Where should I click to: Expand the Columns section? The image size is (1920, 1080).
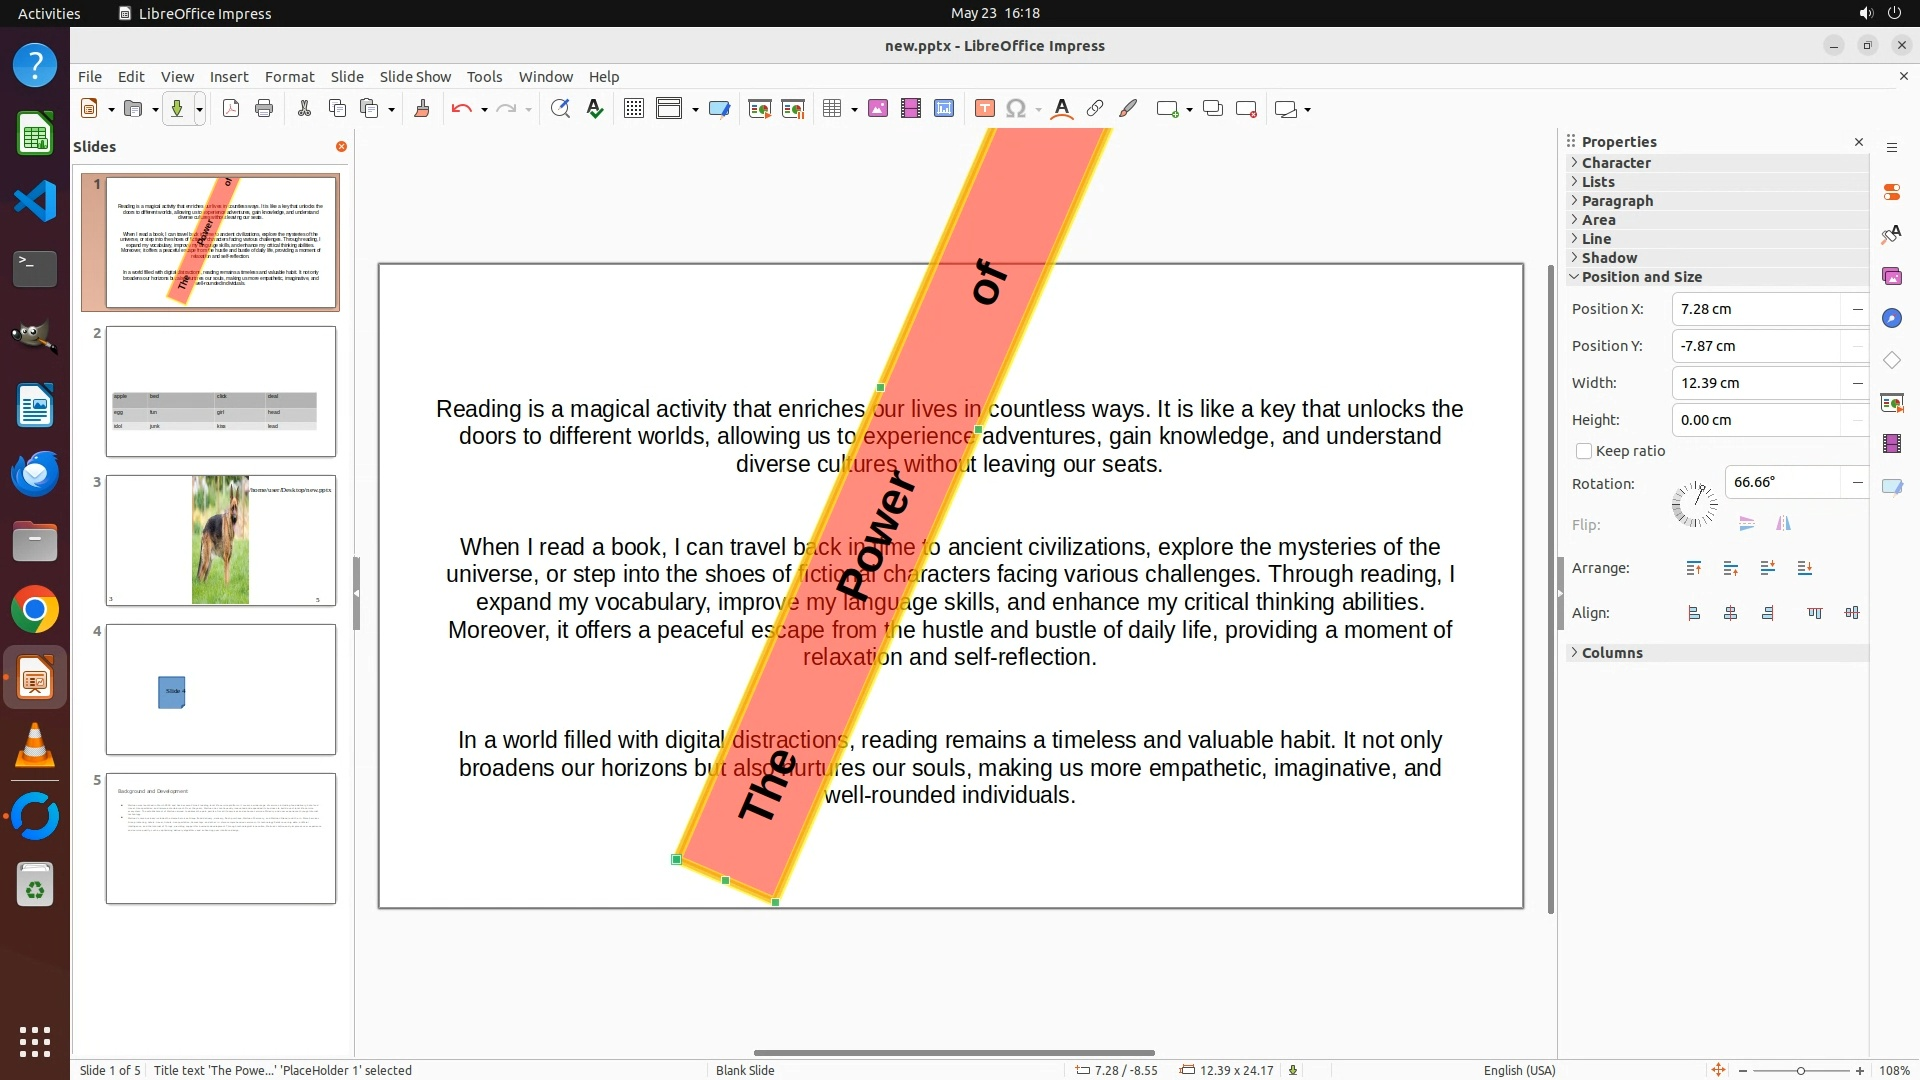[1611, 653]
